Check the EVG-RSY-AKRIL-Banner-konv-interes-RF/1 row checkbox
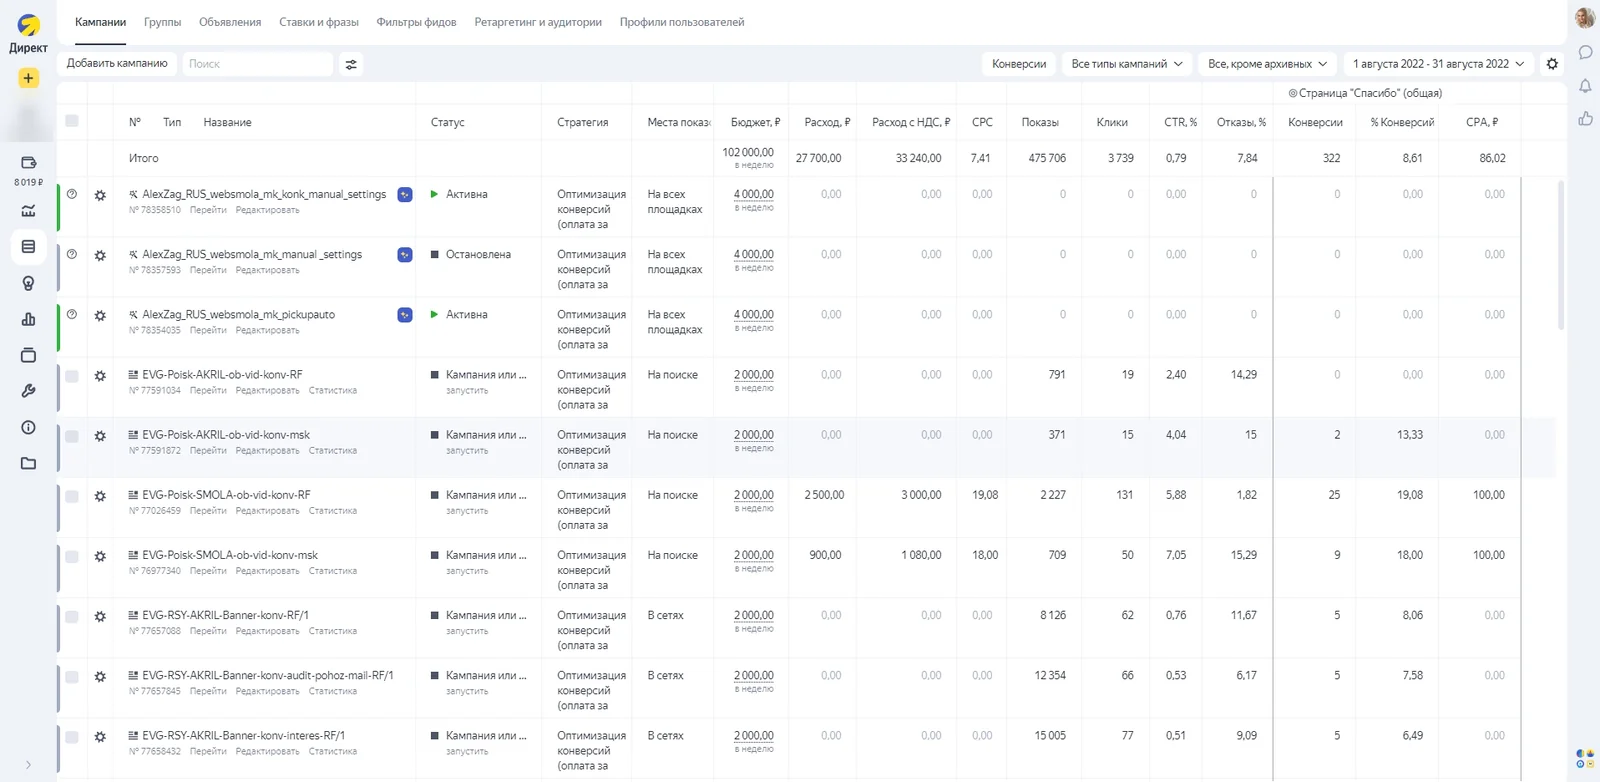 [x=72, y=737]
